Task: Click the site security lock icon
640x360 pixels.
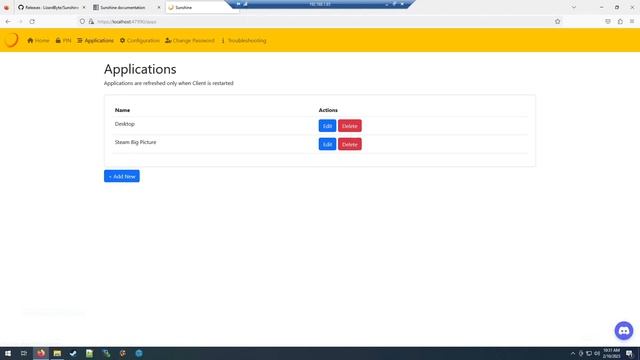Action: (x=91, y=22)
